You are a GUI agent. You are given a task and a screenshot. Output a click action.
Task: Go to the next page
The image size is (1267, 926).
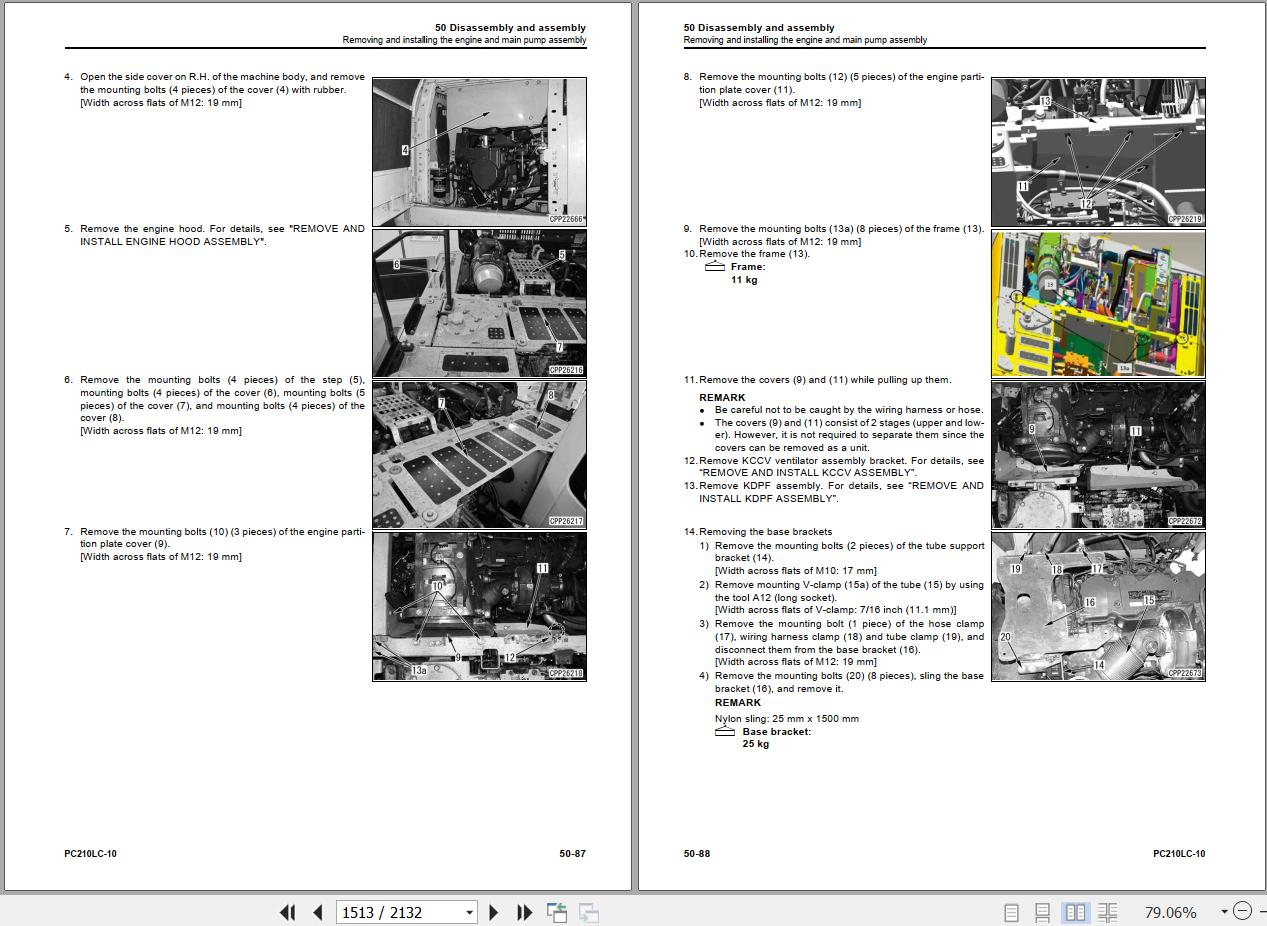click(493, 912)
